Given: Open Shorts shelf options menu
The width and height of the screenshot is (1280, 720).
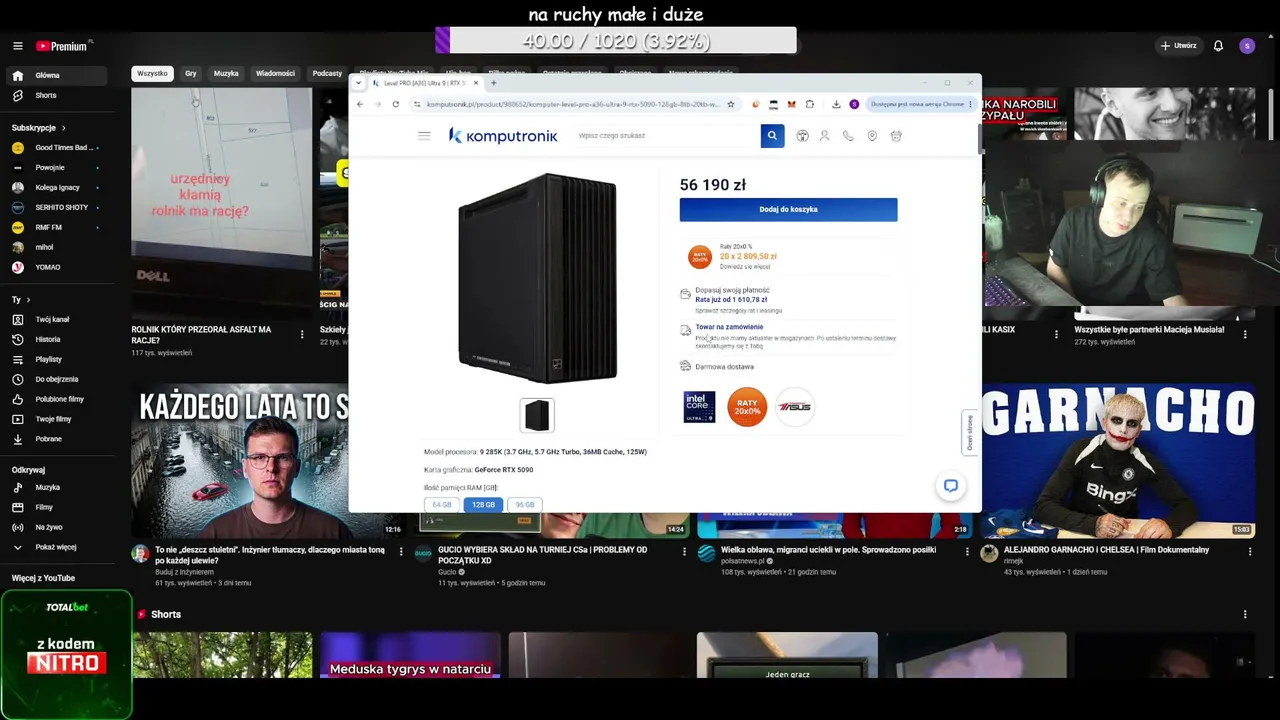Looking at the screenshot, I should (1245, 614).
